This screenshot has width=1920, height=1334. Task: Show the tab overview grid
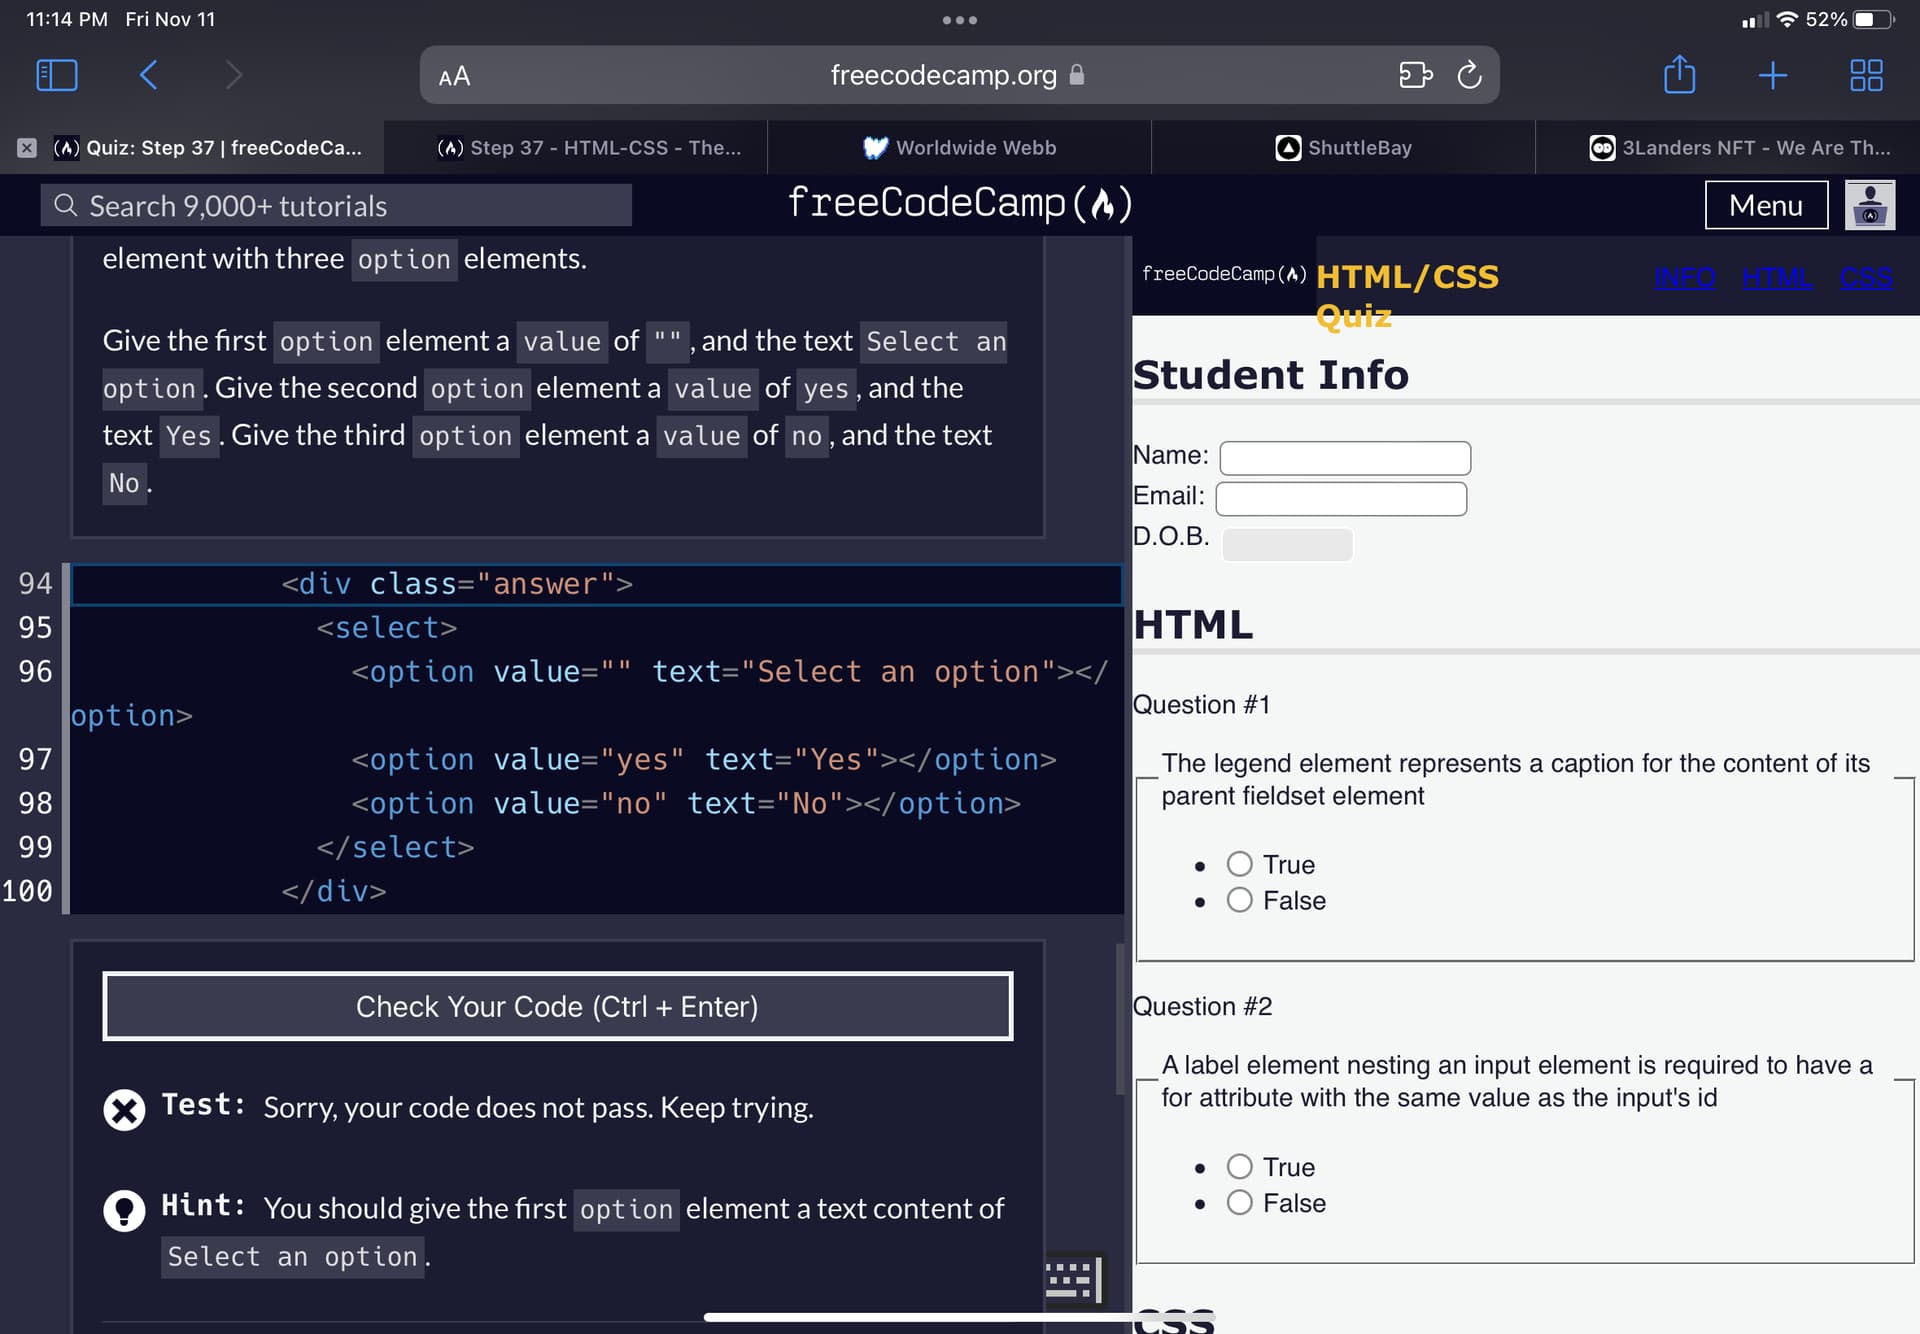coord(1866,75)
